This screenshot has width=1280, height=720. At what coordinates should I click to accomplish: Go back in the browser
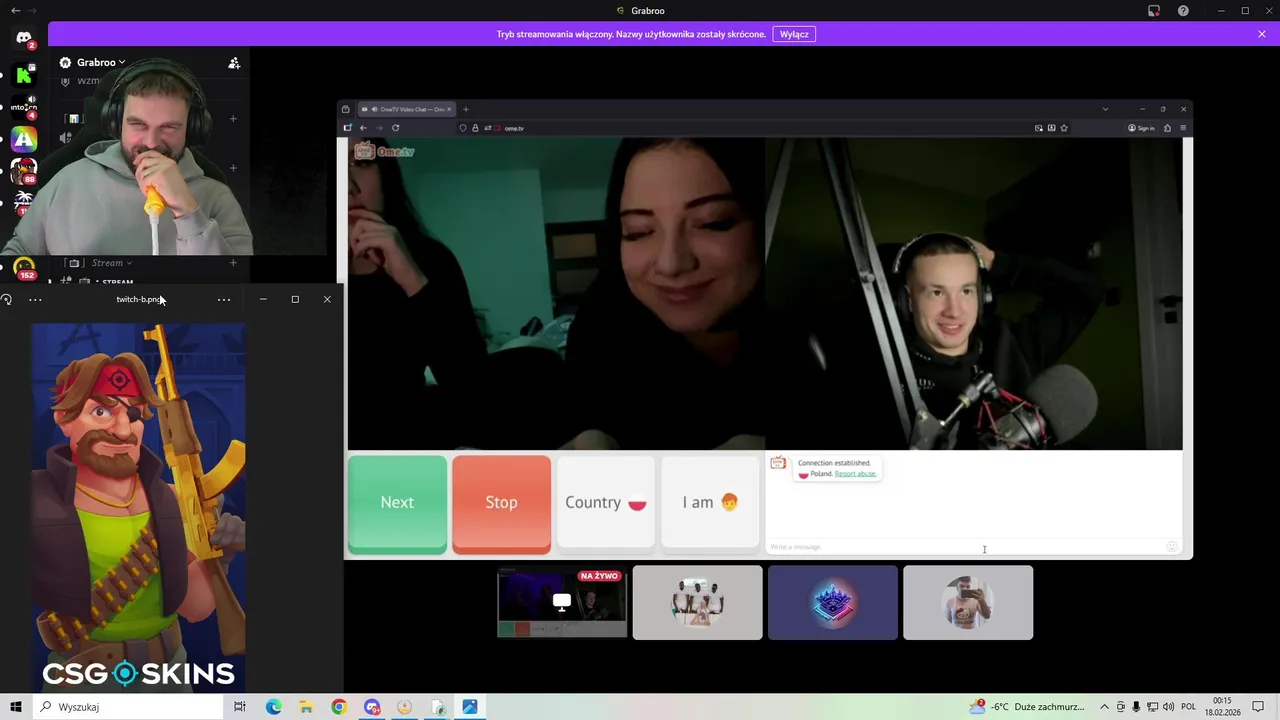click(x=363, y=128)
